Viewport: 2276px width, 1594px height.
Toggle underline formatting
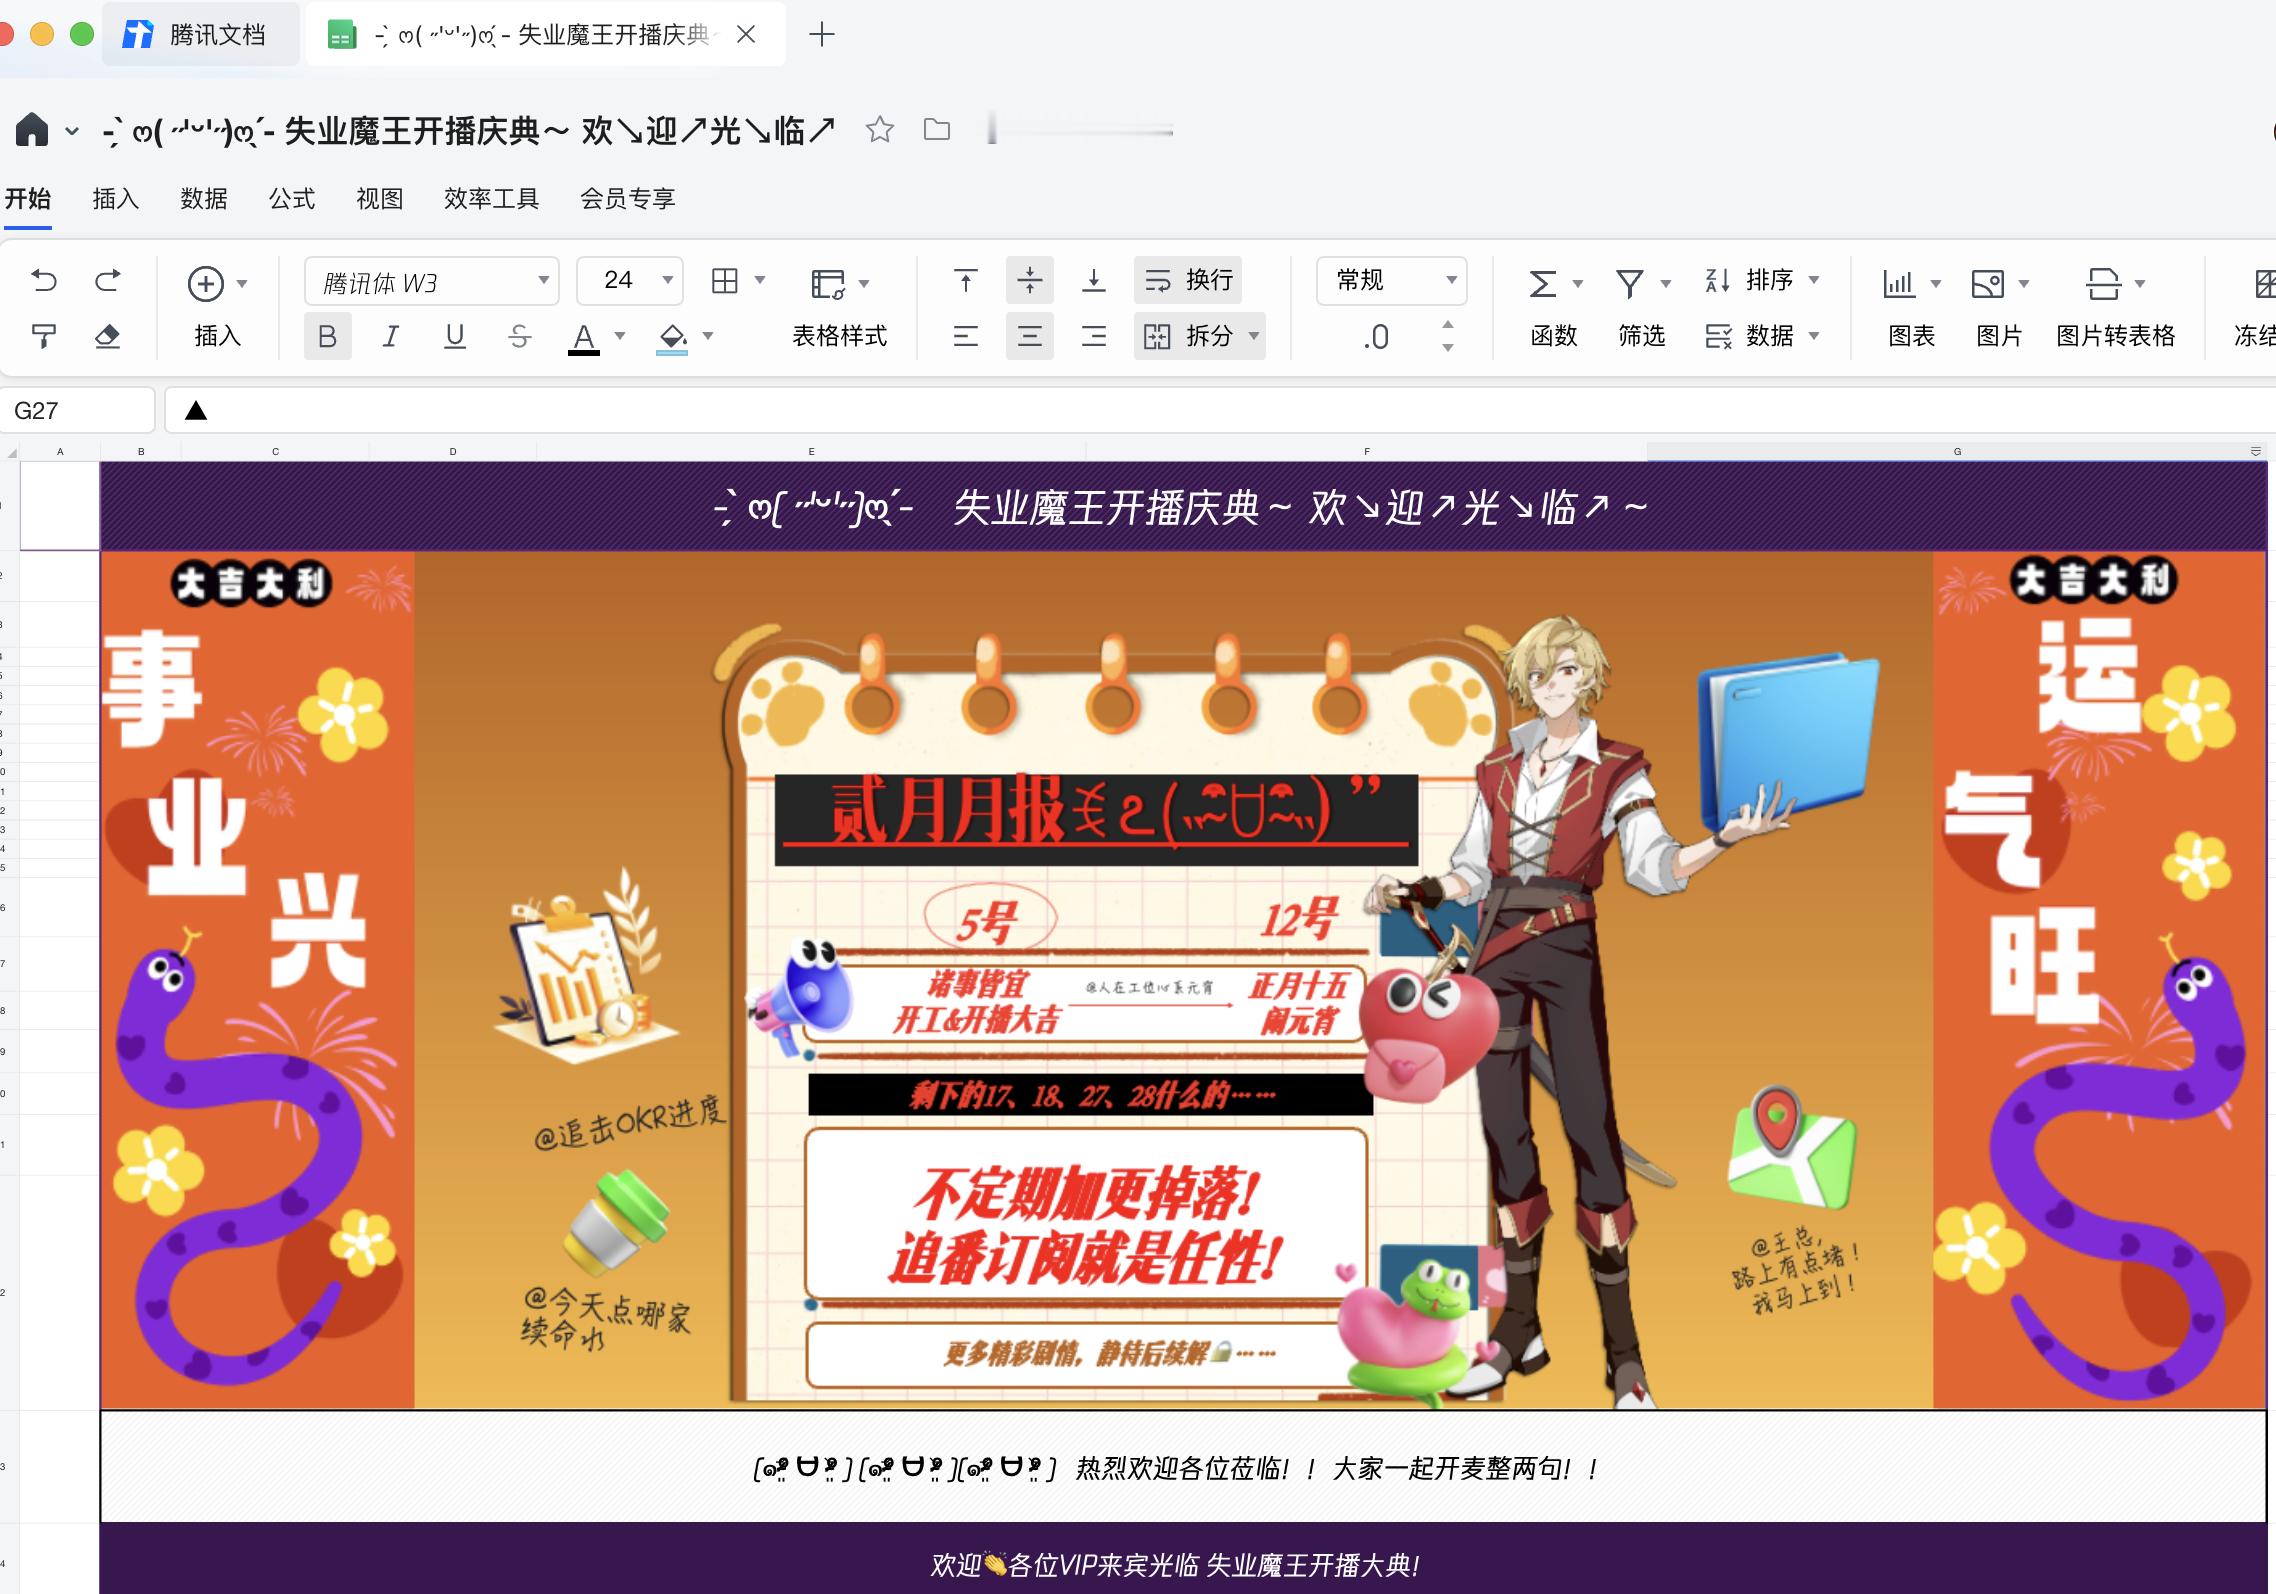pos(455,337)
